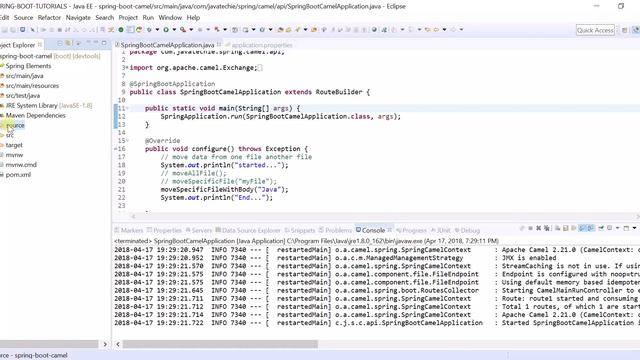The width and height of the screenshot is (640, 360).
Task: Click the globe web browser toolbar icon
Action: tap(374, 30)
